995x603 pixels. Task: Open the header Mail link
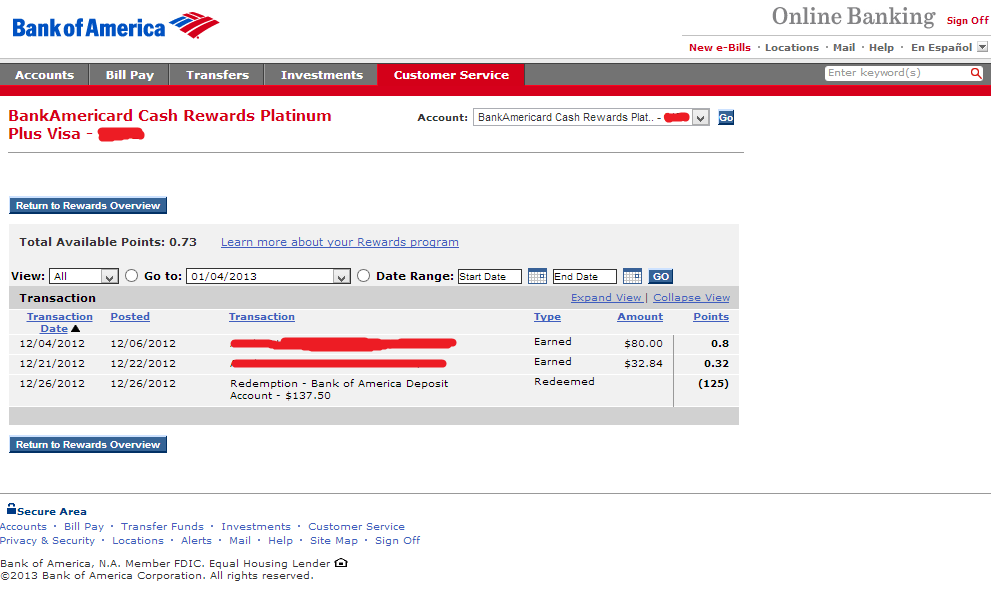(844, 47)
